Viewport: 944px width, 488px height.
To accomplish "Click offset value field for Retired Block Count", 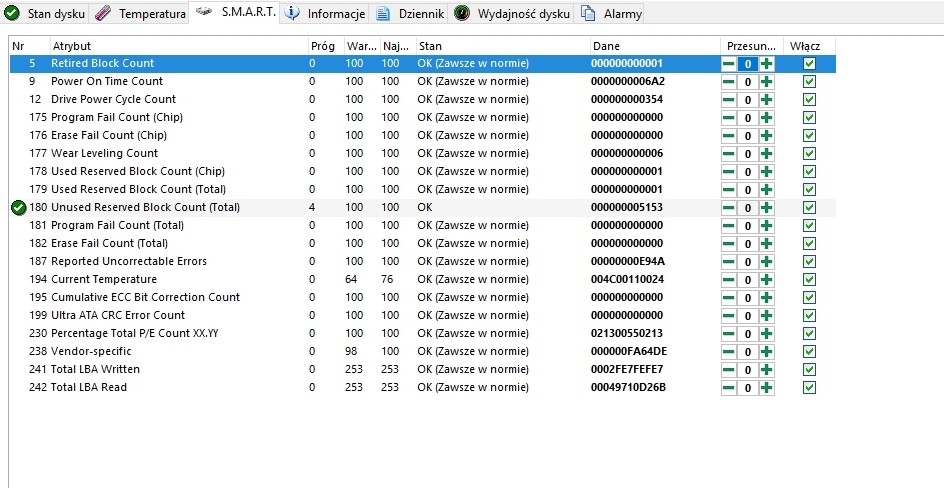I will coord(748,64).
